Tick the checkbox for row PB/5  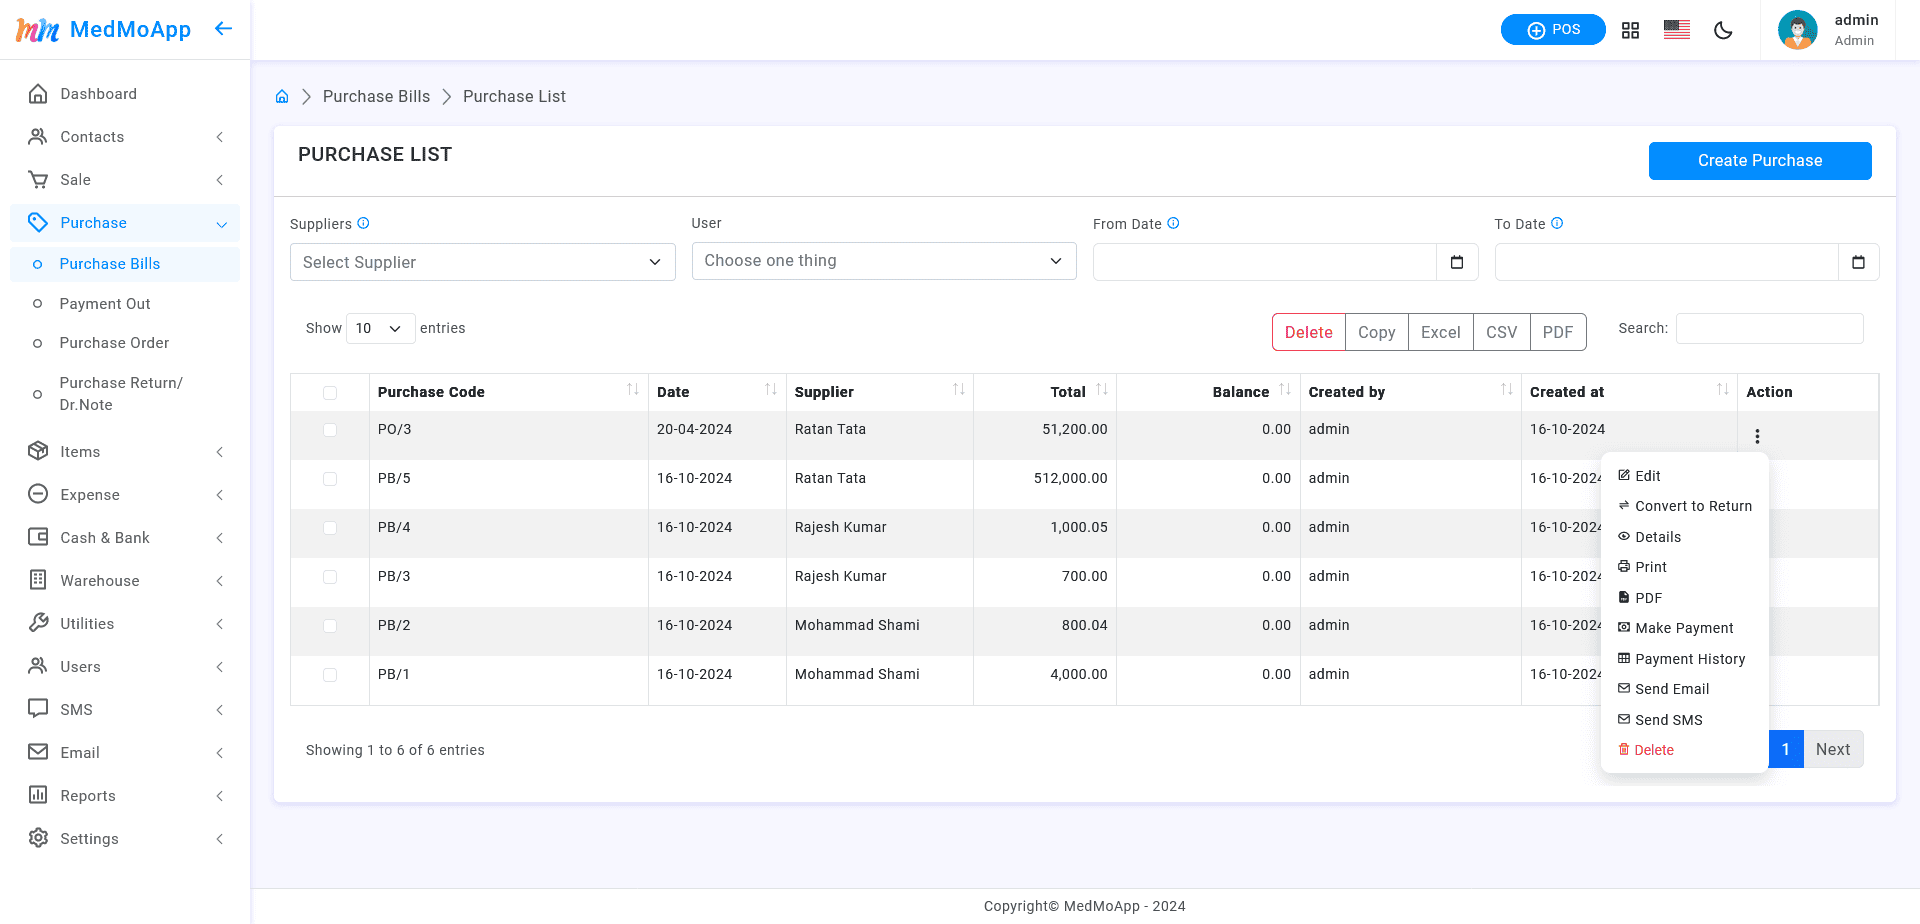(x=330, y=479)
